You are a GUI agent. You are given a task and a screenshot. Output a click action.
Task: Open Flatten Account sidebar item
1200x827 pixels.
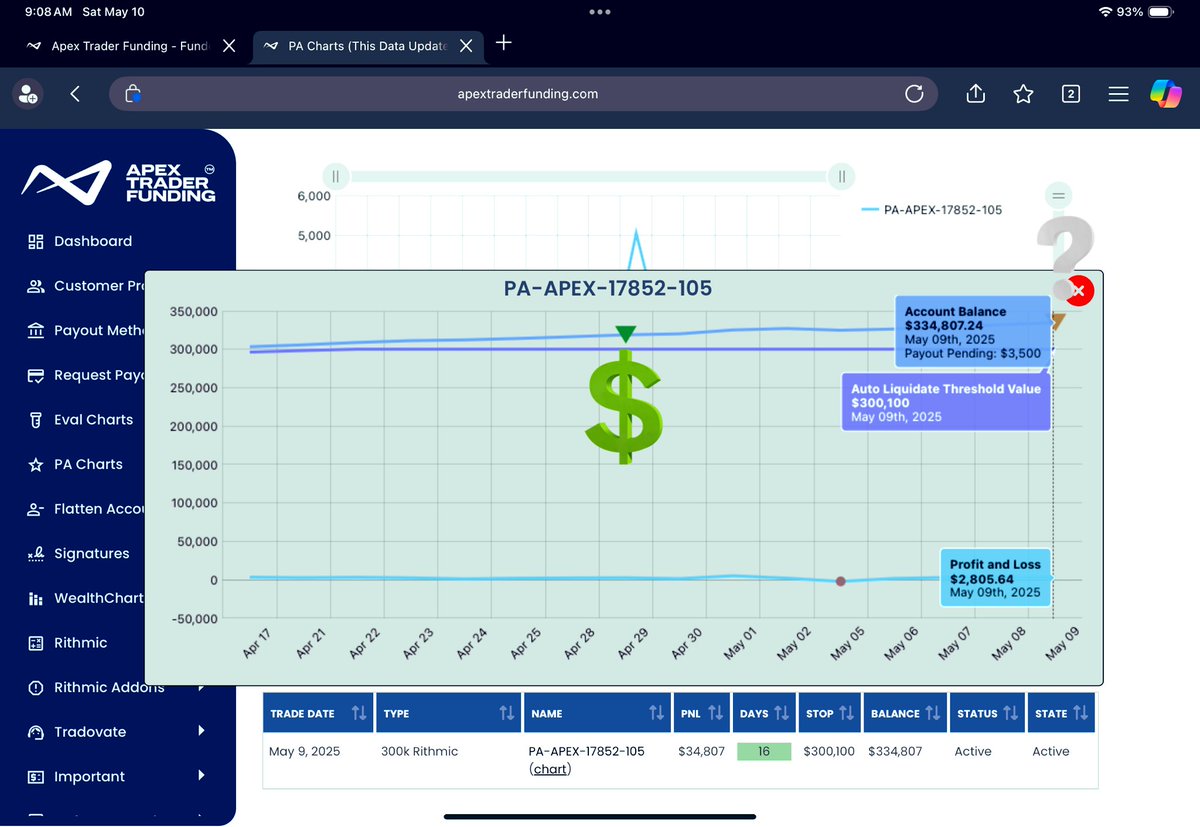click(x=87, y=509)
